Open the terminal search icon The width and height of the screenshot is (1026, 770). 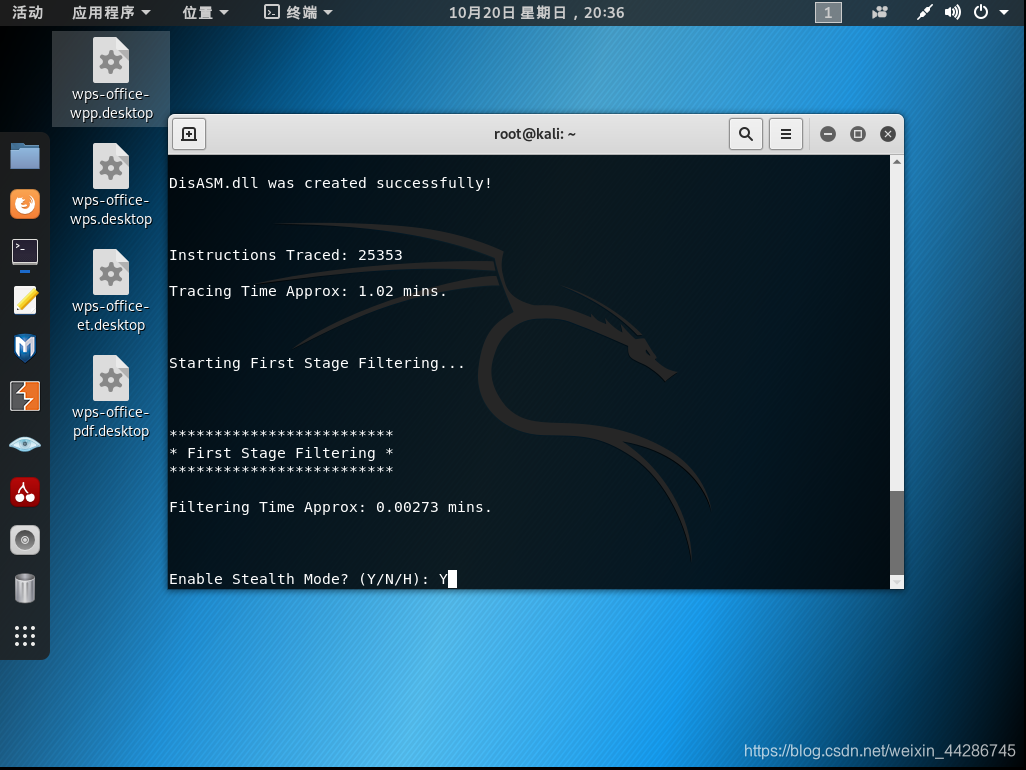point(745,133)
